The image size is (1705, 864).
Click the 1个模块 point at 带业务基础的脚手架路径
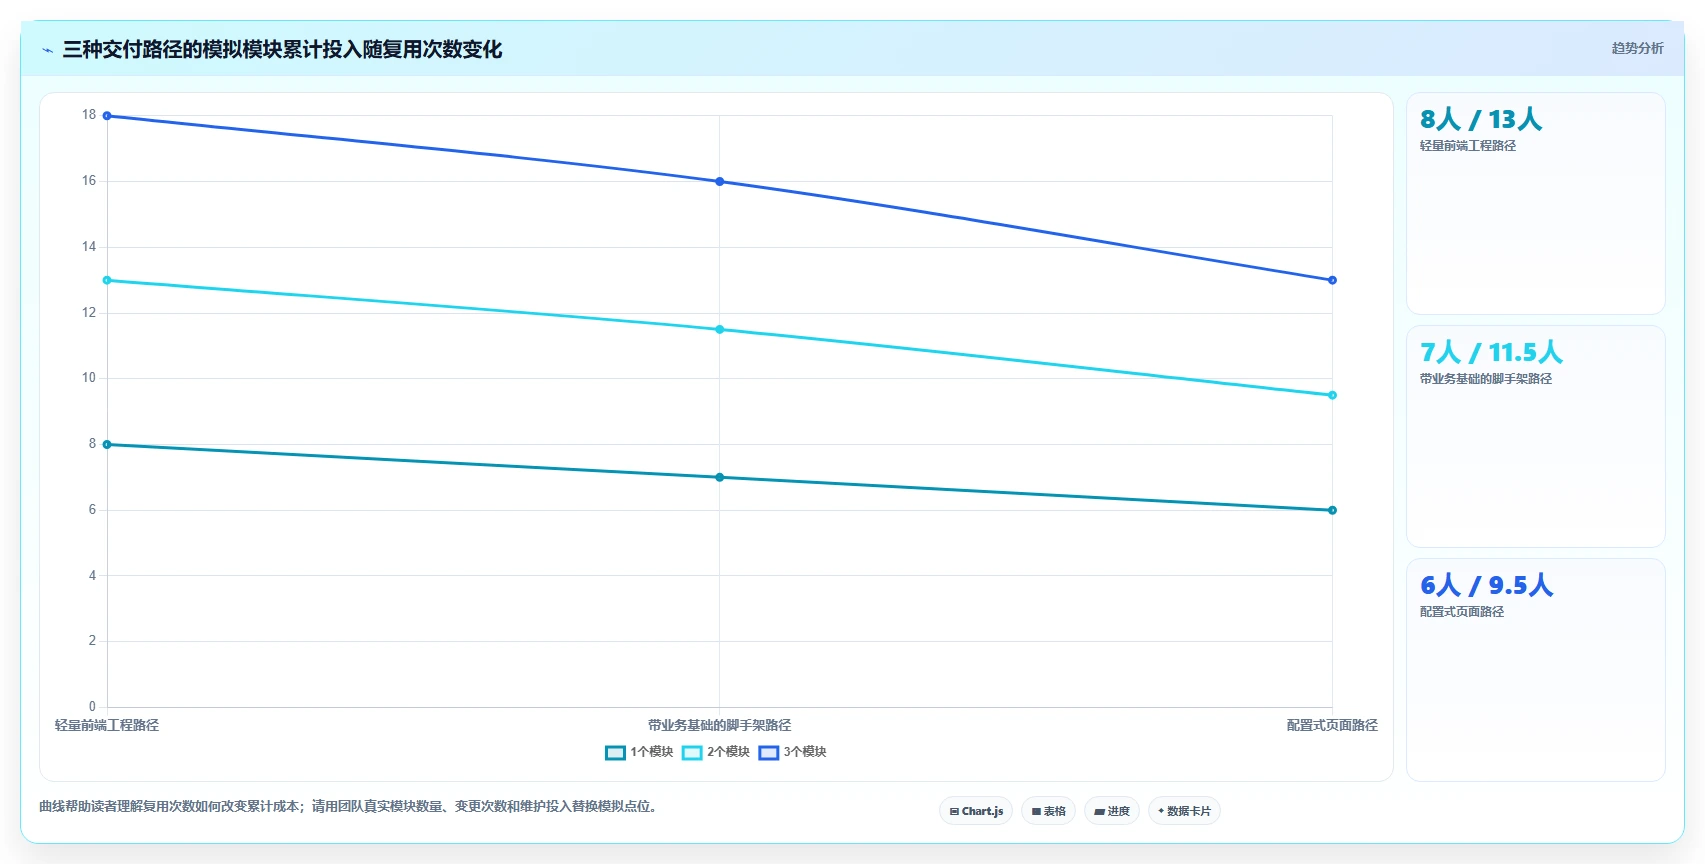coord(720,477)
